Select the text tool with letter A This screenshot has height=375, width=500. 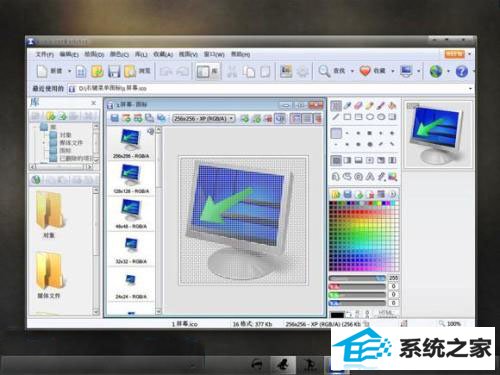point(370,176)
